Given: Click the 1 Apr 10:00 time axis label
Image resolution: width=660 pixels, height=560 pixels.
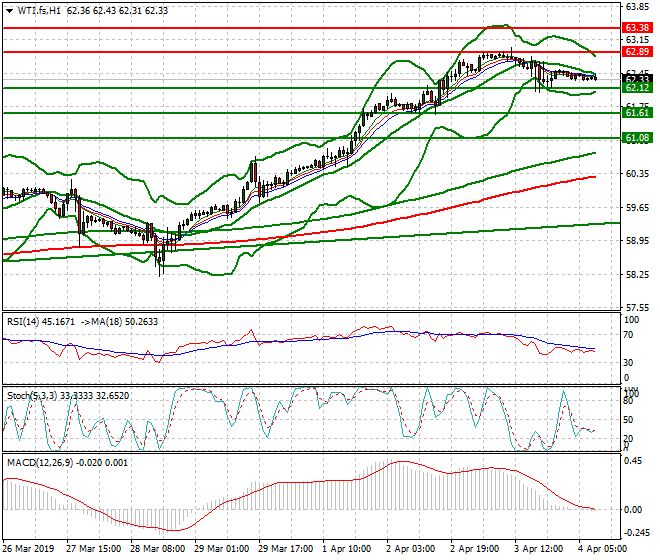Looking at the screenshot, I should (346, 549).
